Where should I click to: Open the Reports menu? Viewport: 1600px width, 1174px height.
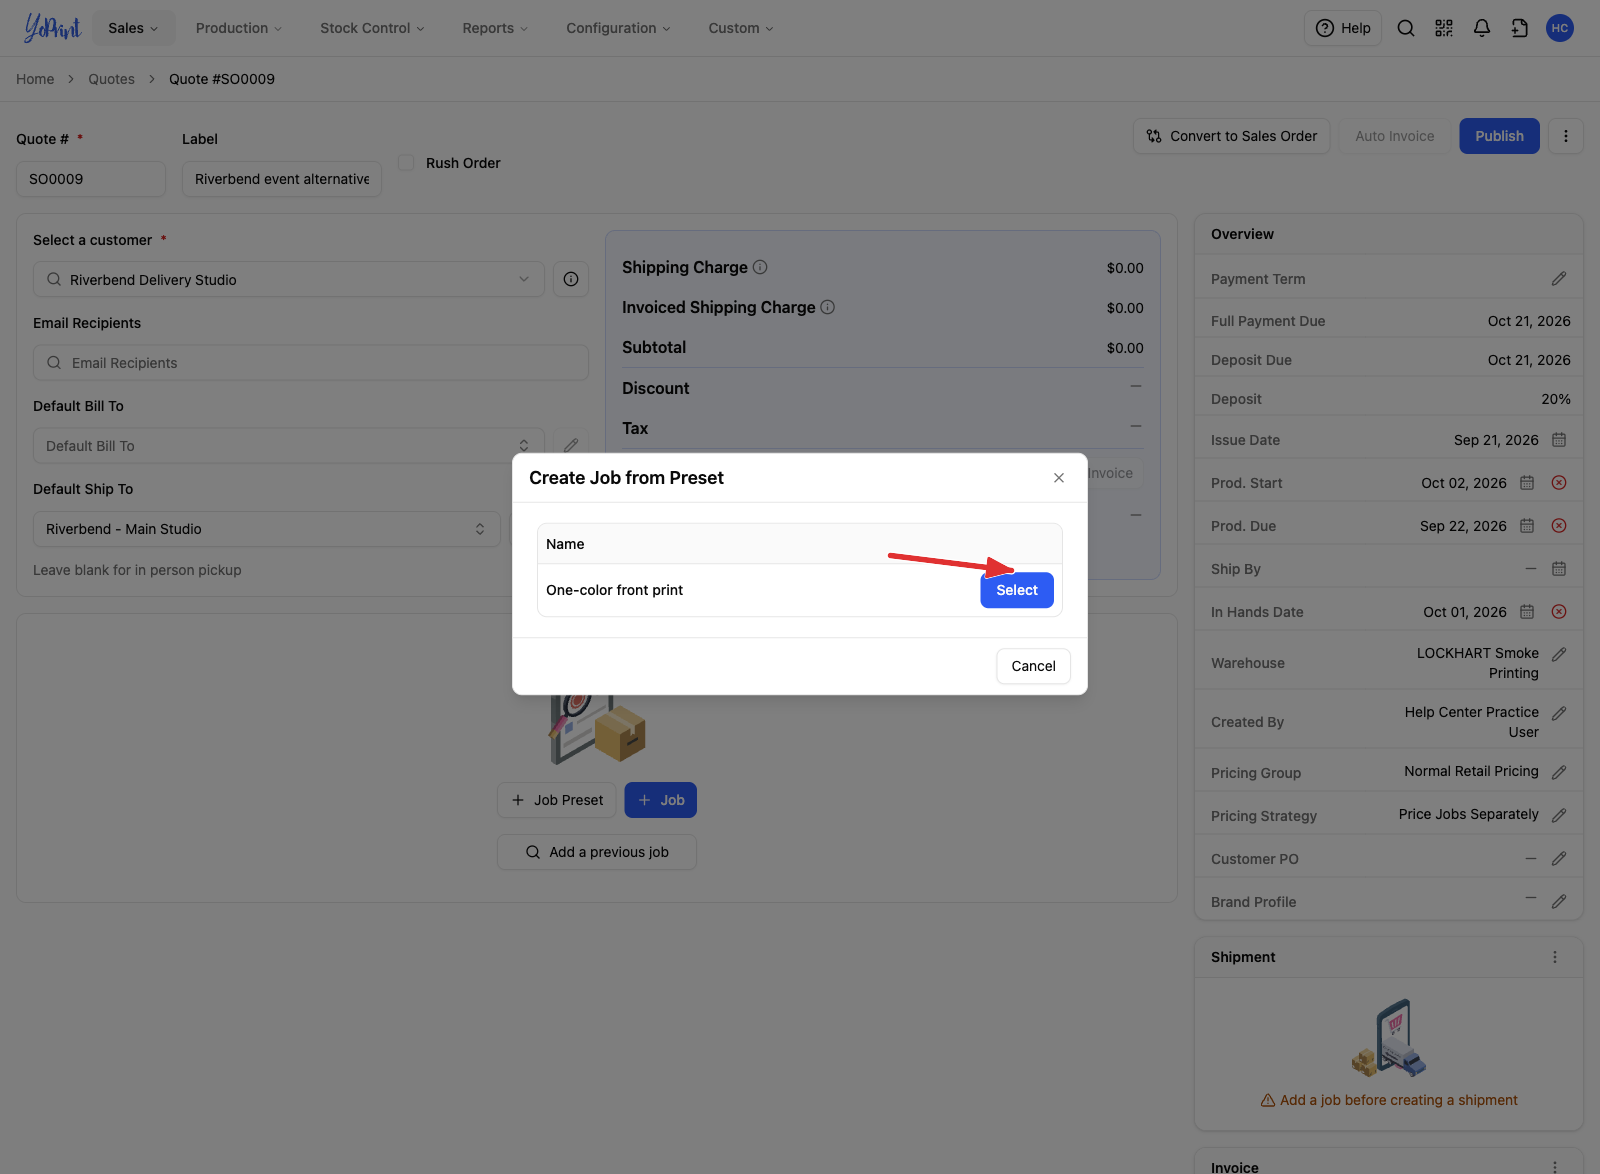pyautogui.click(x=495, y=28)
